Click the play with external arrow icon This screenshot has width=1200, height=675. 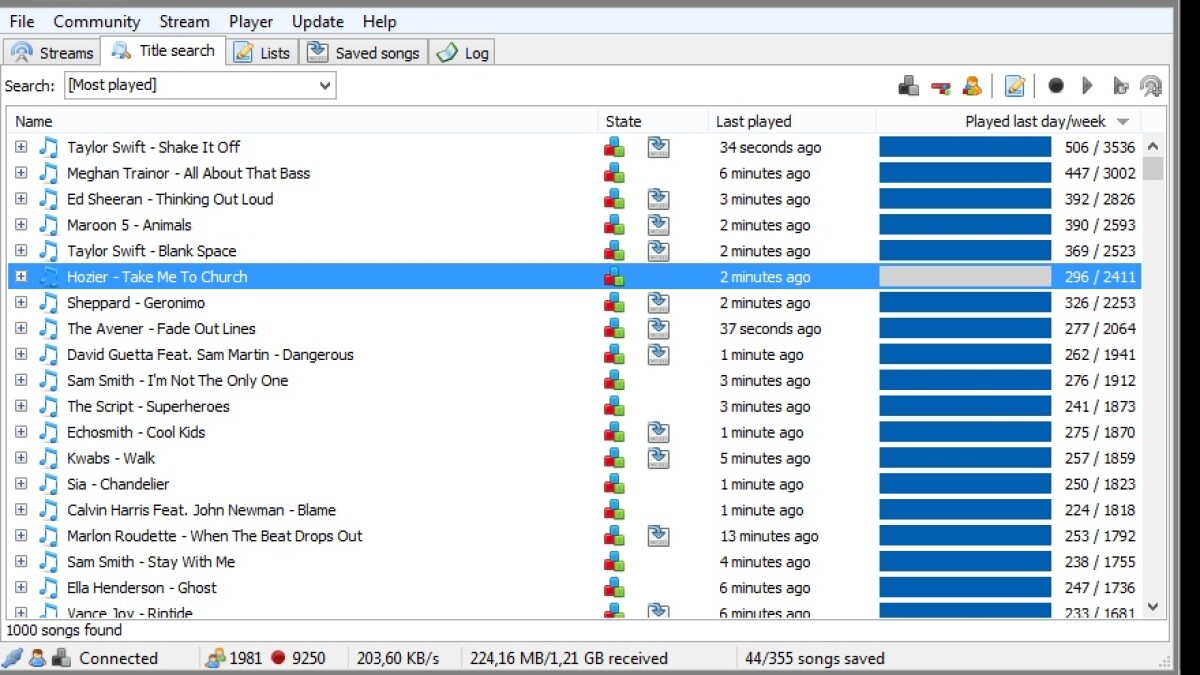click(x=1120, y=86)
